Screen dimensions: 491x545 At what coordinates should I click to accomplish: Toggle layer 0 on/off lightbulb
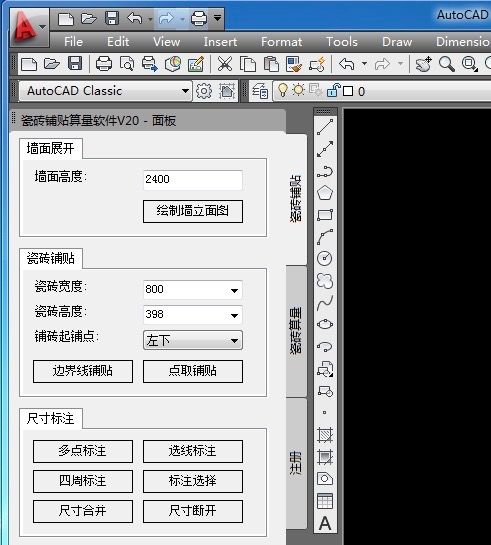(283, 90)
